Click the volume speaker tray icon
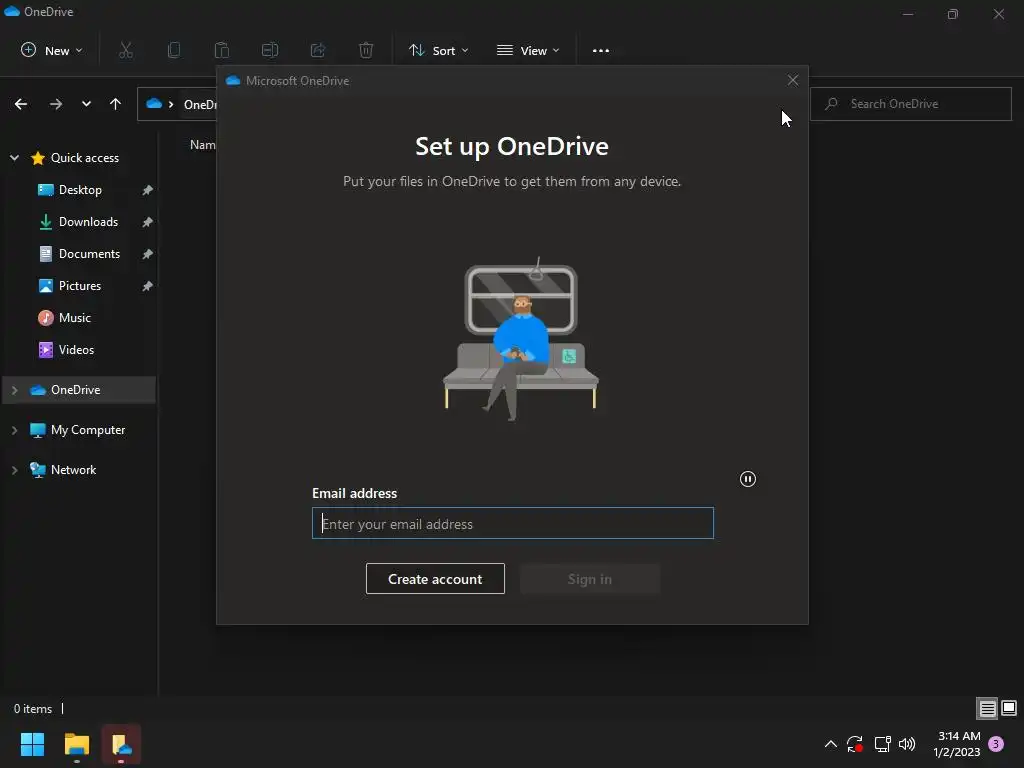The image size is (1024, 768). [x=907, y=744]
